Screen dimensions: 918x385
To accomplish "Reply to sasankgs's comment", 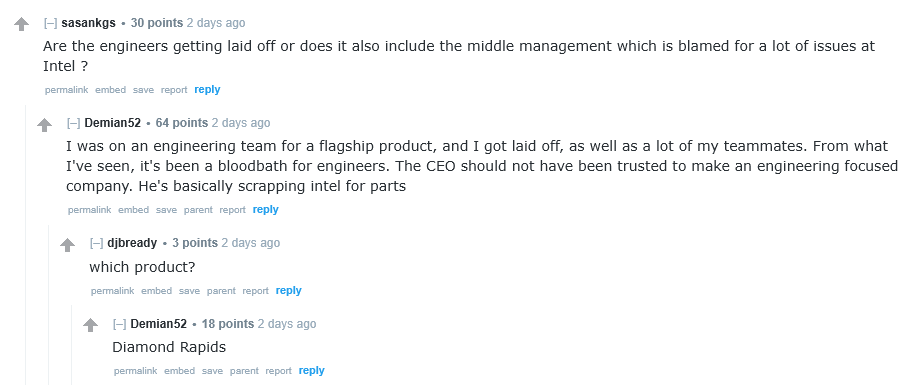I will [x=207, y=90].
